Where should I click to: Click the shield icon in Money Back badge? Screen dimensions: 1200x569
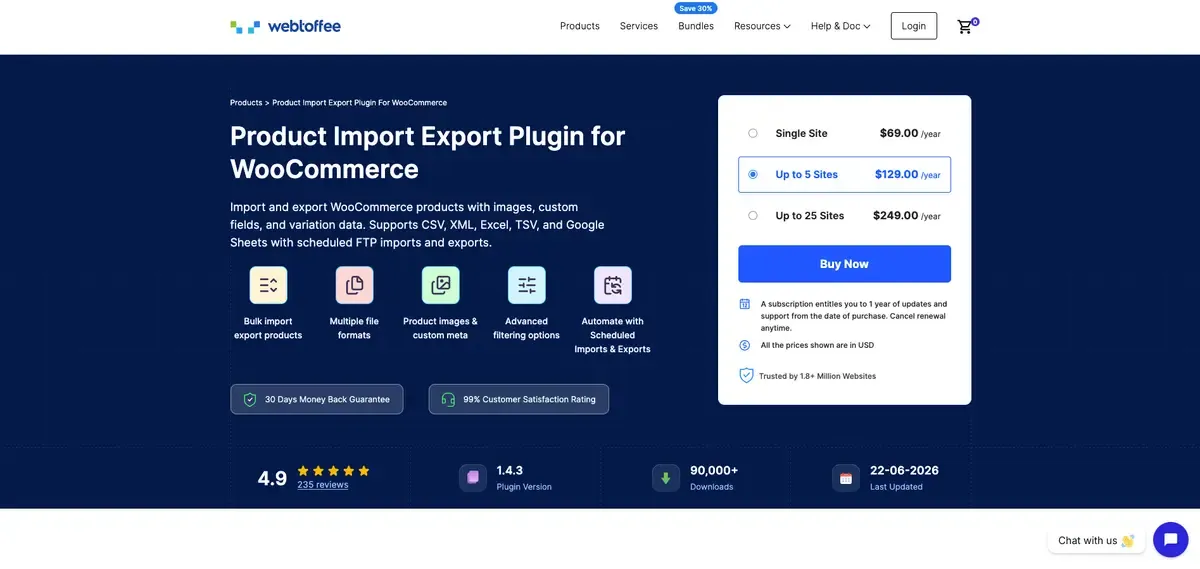250,399
